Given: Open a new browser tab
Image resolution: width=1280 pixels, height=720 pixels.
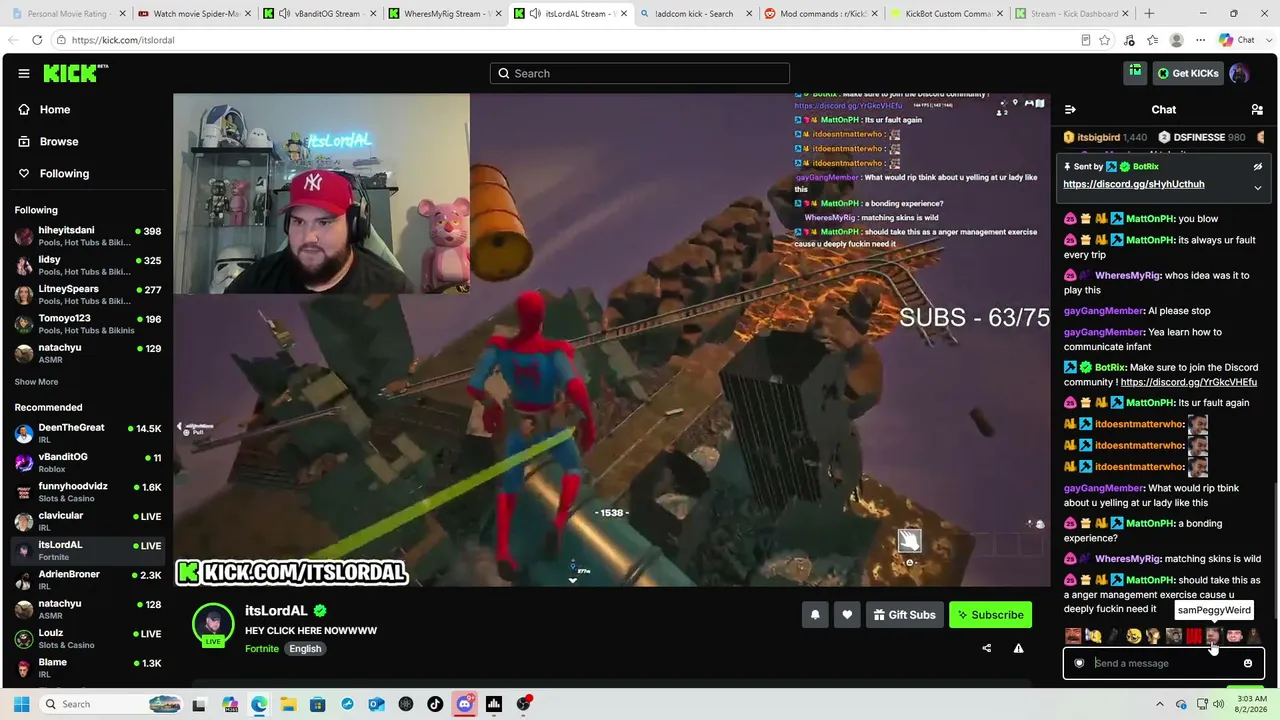Looking at the screenshot, I should pyautogui.click(x=1149, y=14).
